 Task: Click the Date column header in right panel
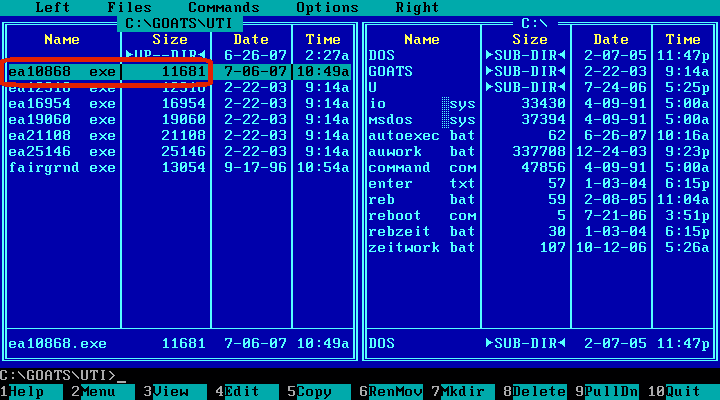611,39
